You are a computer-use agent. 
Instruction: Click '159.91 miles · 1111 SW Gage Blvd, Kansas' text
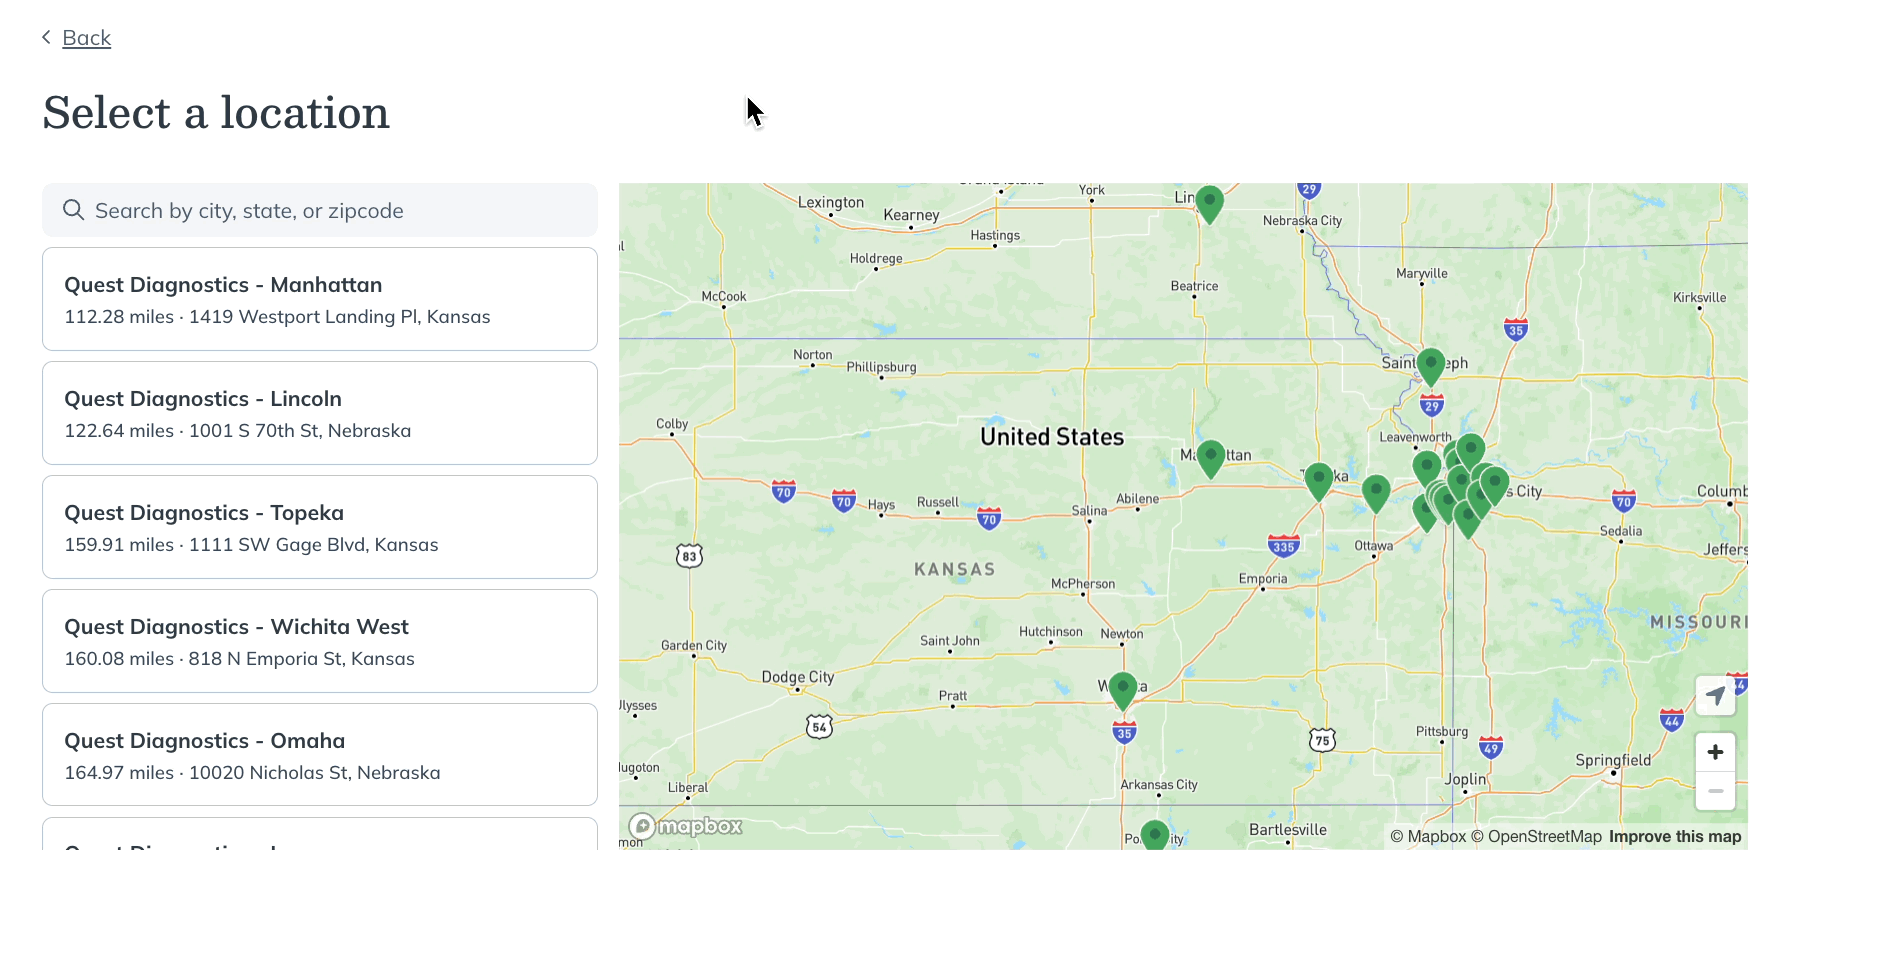[x=251, y=545]
